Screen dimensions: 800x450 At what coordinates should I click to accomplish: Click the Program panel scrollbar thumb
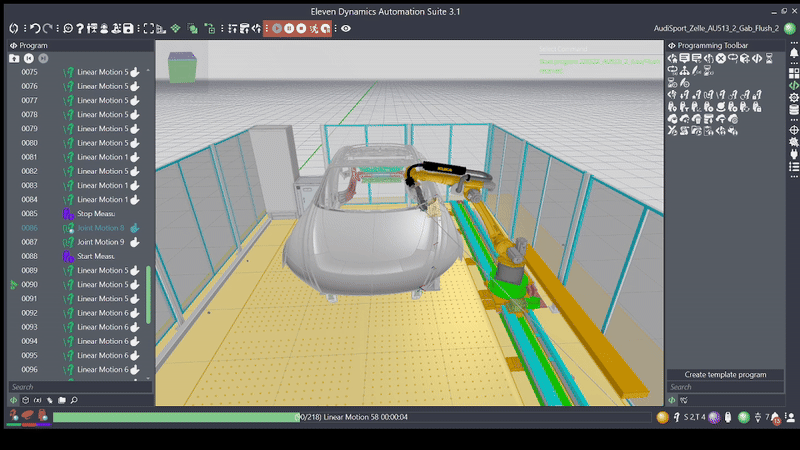point(148,294)
